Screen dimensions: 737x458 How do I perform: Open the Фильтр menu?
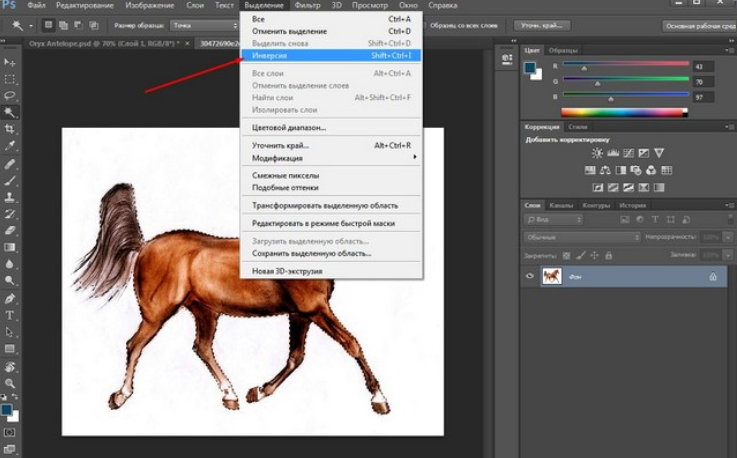(x=307, y=6)
